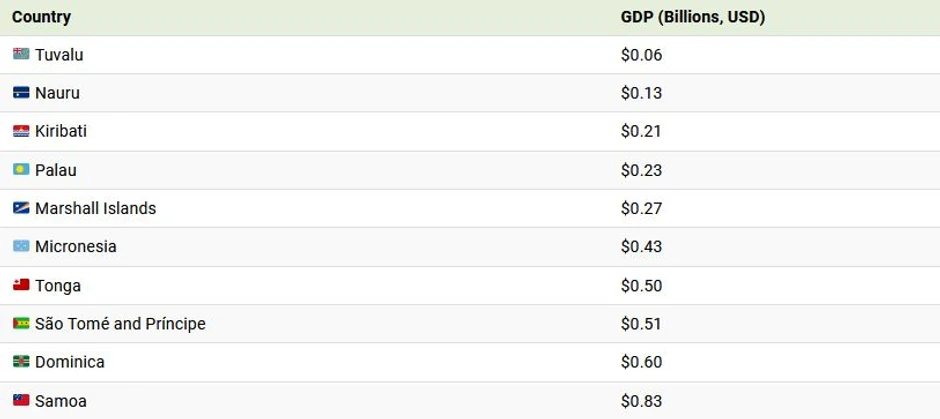Click the Dominica GDP value $0.60
Image resolution: width=940 pixels, height=419 pixels.
tap(641, 362)
